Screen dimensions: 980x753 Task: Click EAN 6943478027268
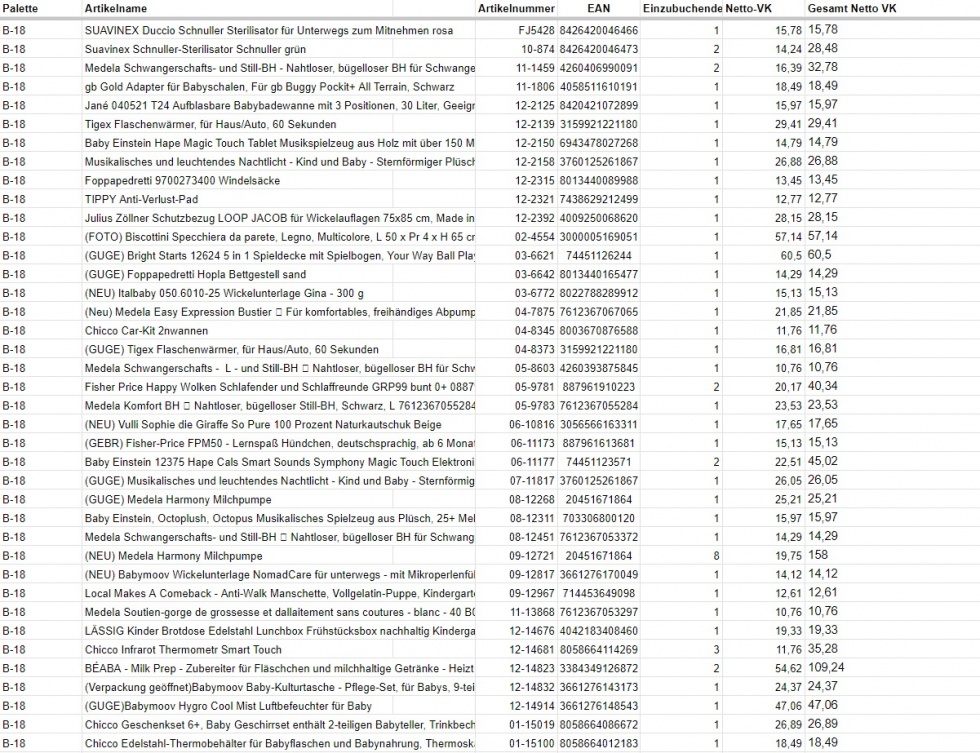599,142
